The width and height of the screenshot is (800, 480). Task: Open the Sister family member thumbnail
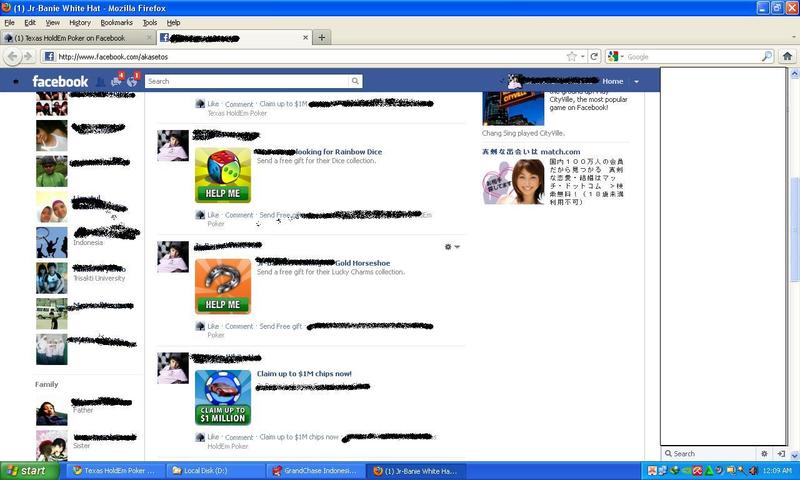[x=52, y=445]
